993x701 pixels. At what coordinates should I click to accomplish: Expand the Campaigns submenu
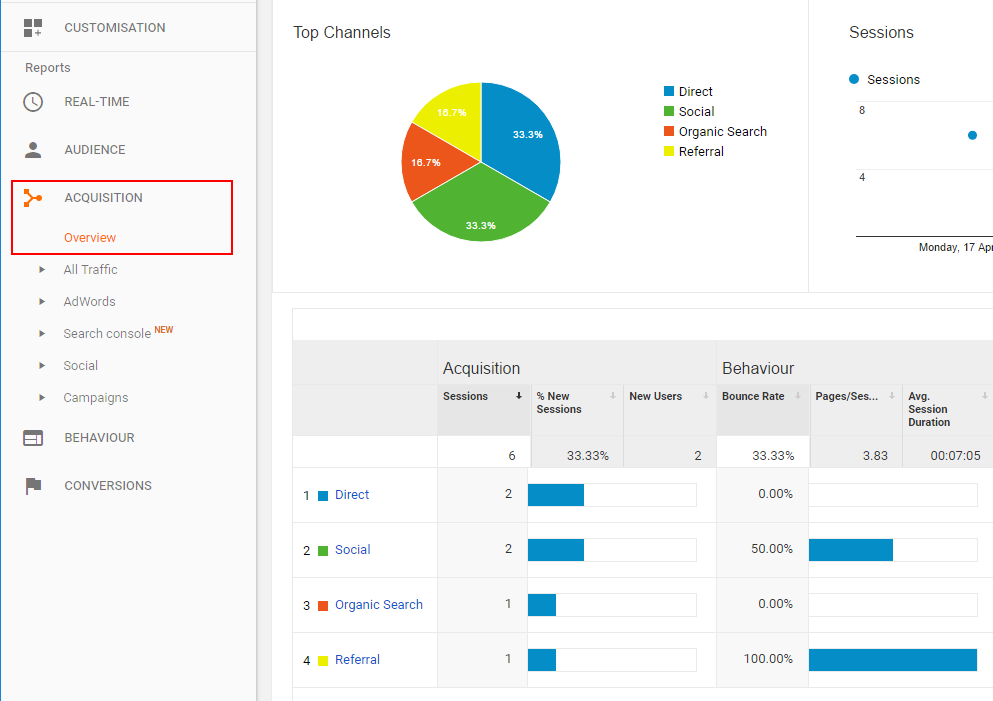[x=42, y=398]
